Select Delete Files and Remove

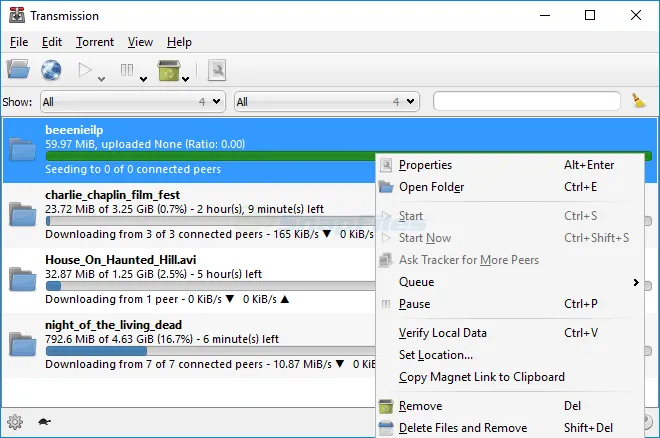pyautogui.click(x=509, y=428)
